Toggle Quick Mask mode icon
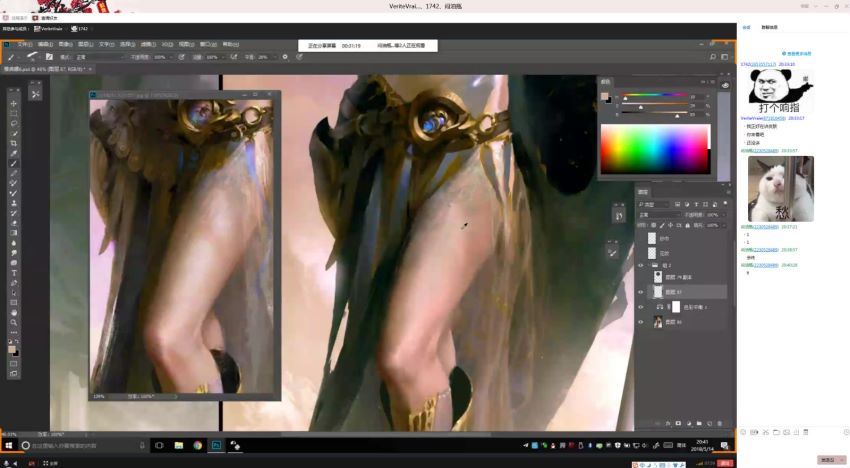 14,363
